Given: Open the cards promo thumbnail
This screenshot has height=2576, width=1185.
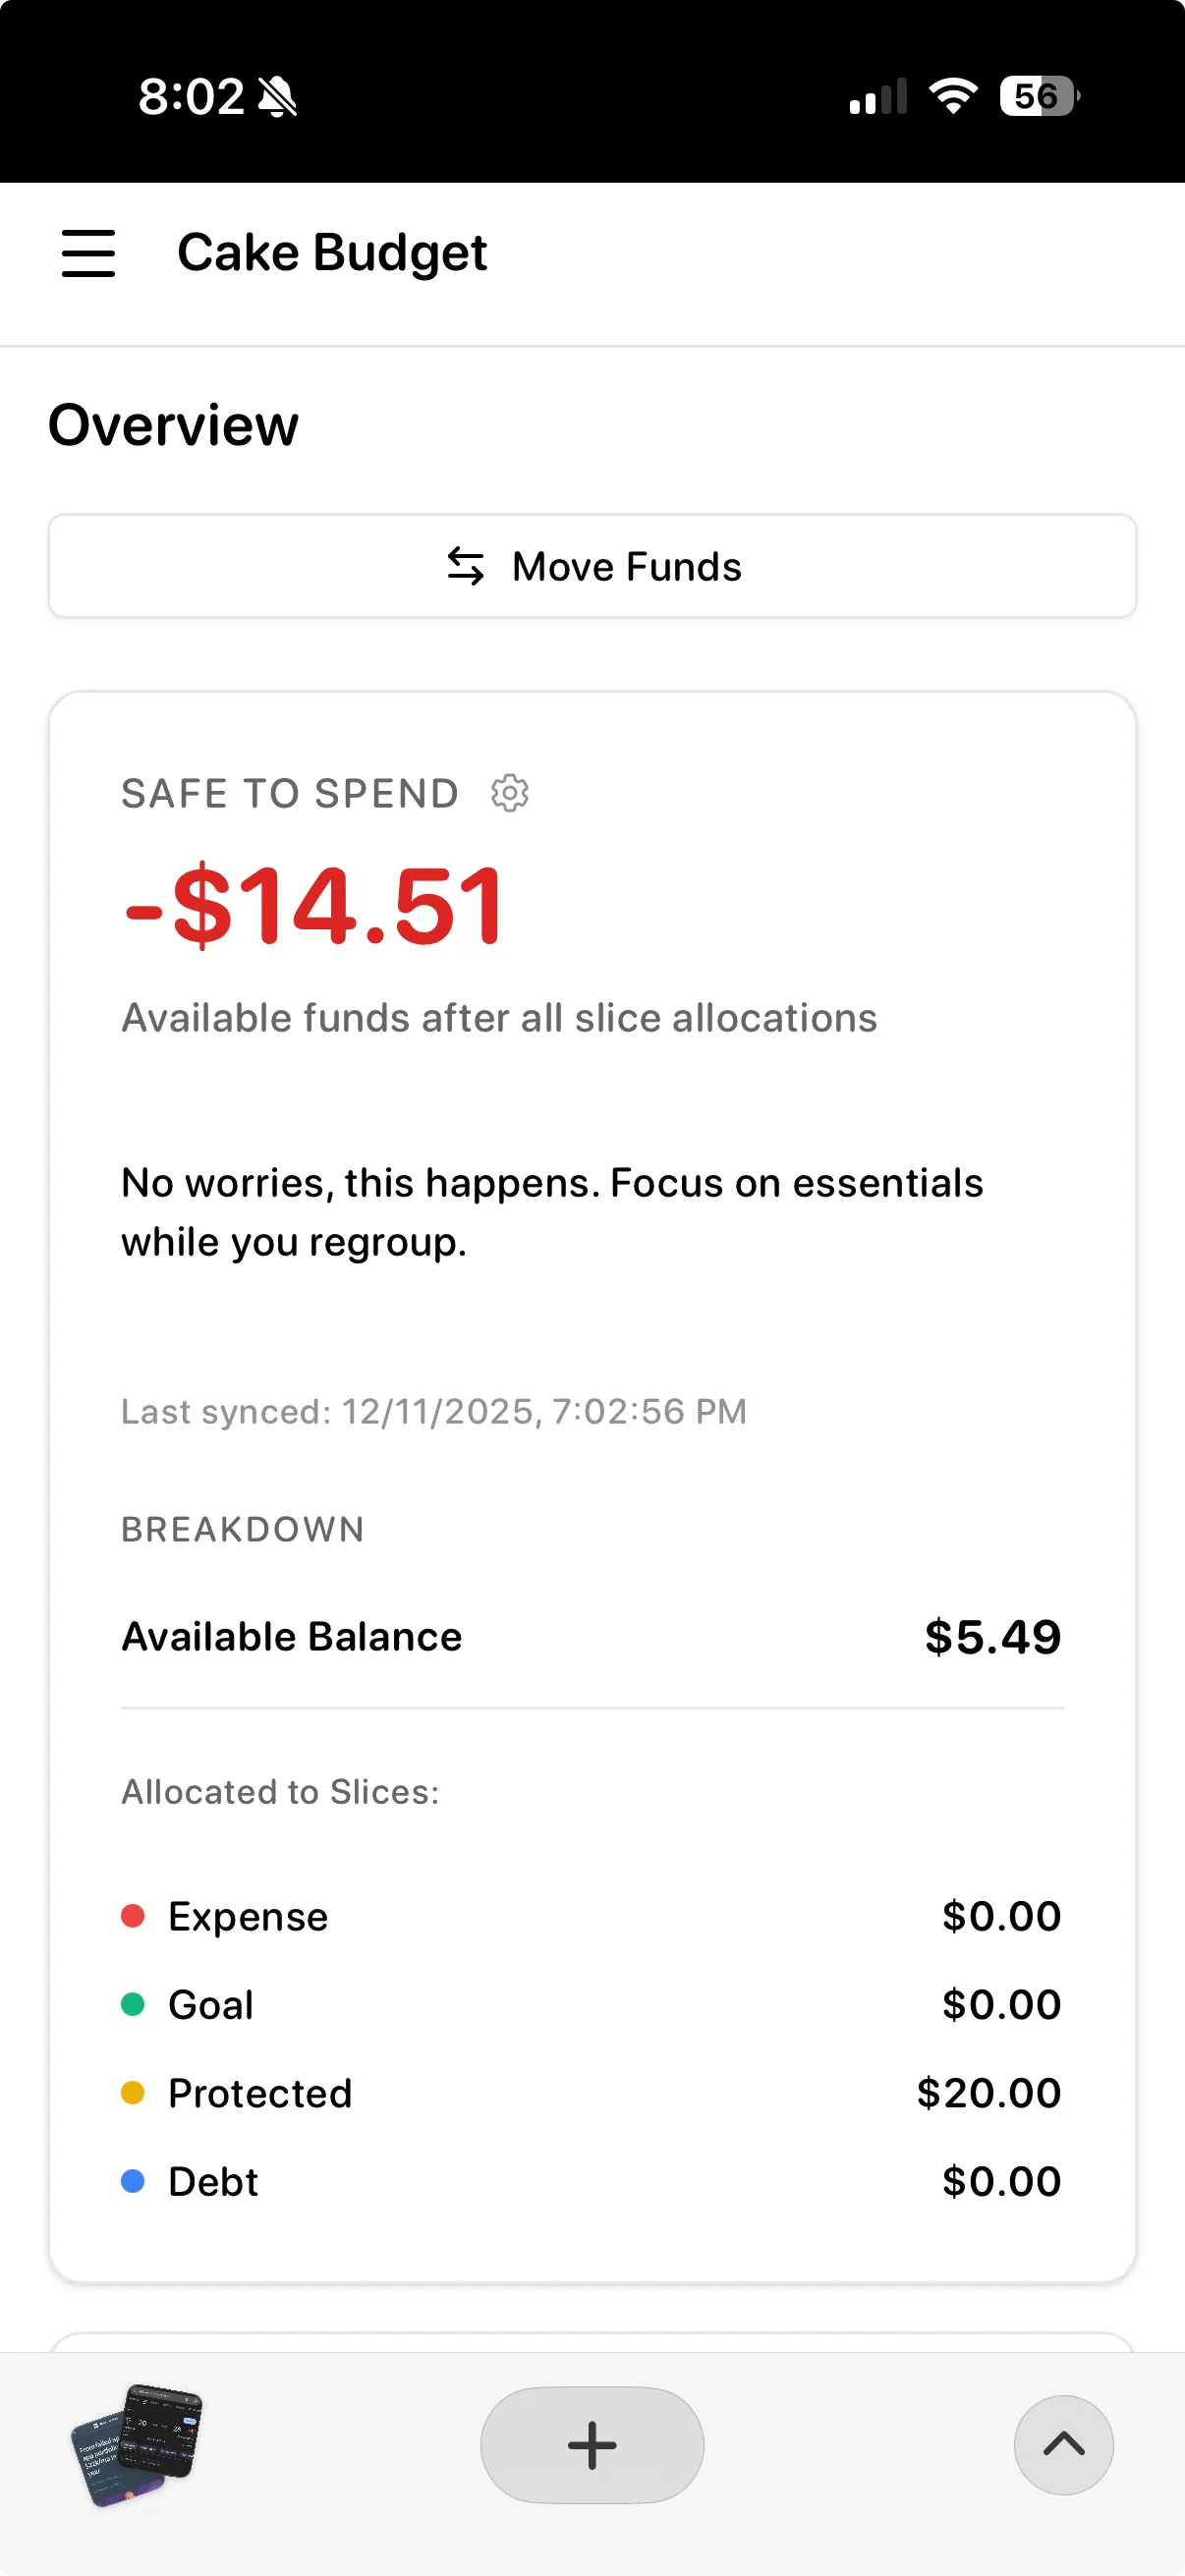Looking at the screenshot, I should point(136,2445).
